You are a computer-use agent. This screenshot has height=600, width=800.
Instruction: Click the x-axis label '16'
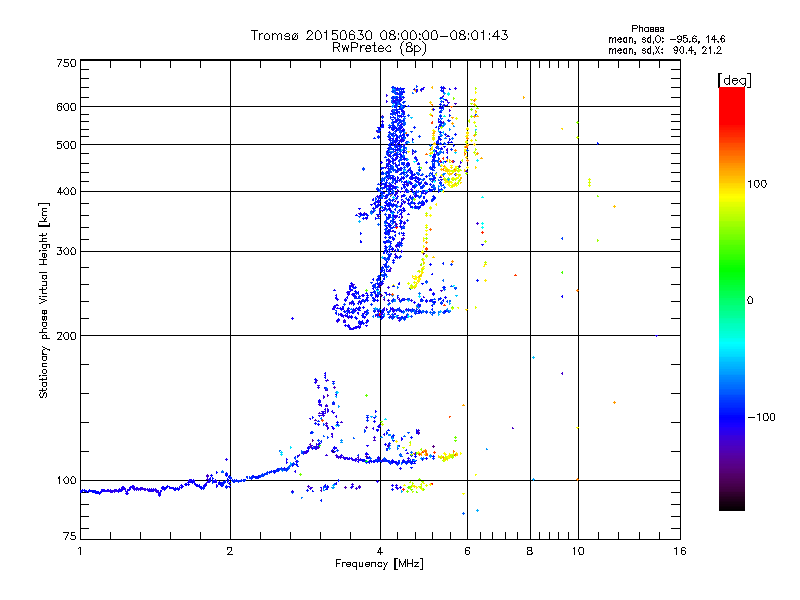[x=680, y=551]
